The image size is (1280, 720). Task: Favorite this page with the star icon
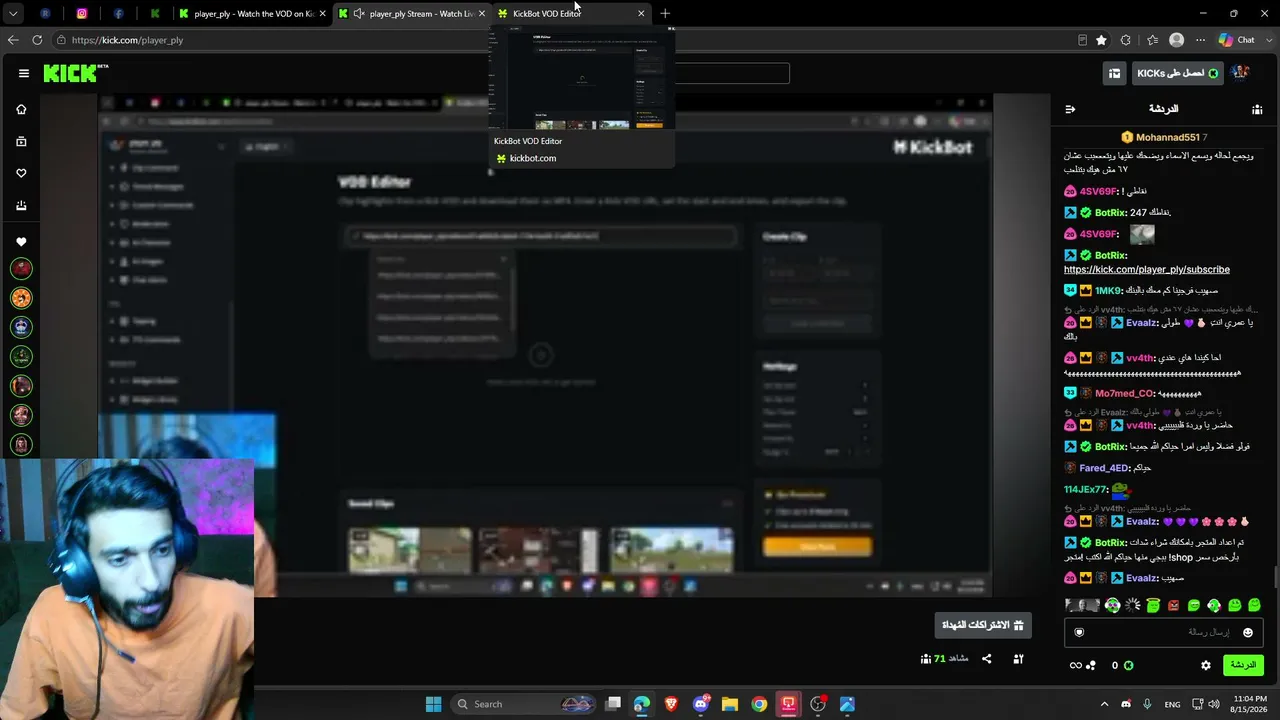pyautogui.click(x=1101, y=40)
